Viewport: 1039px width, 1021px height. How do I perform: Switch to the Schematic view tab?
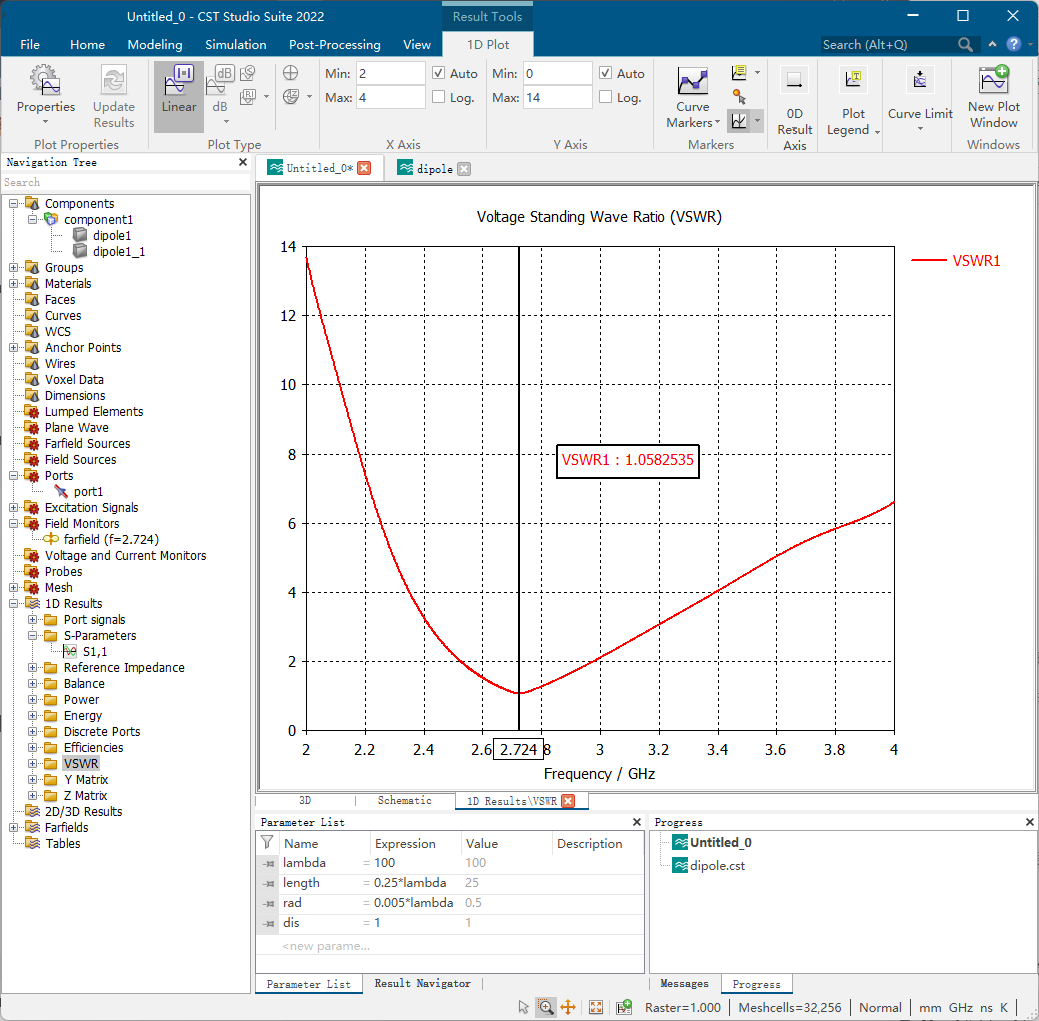click(x=404, y=800)
